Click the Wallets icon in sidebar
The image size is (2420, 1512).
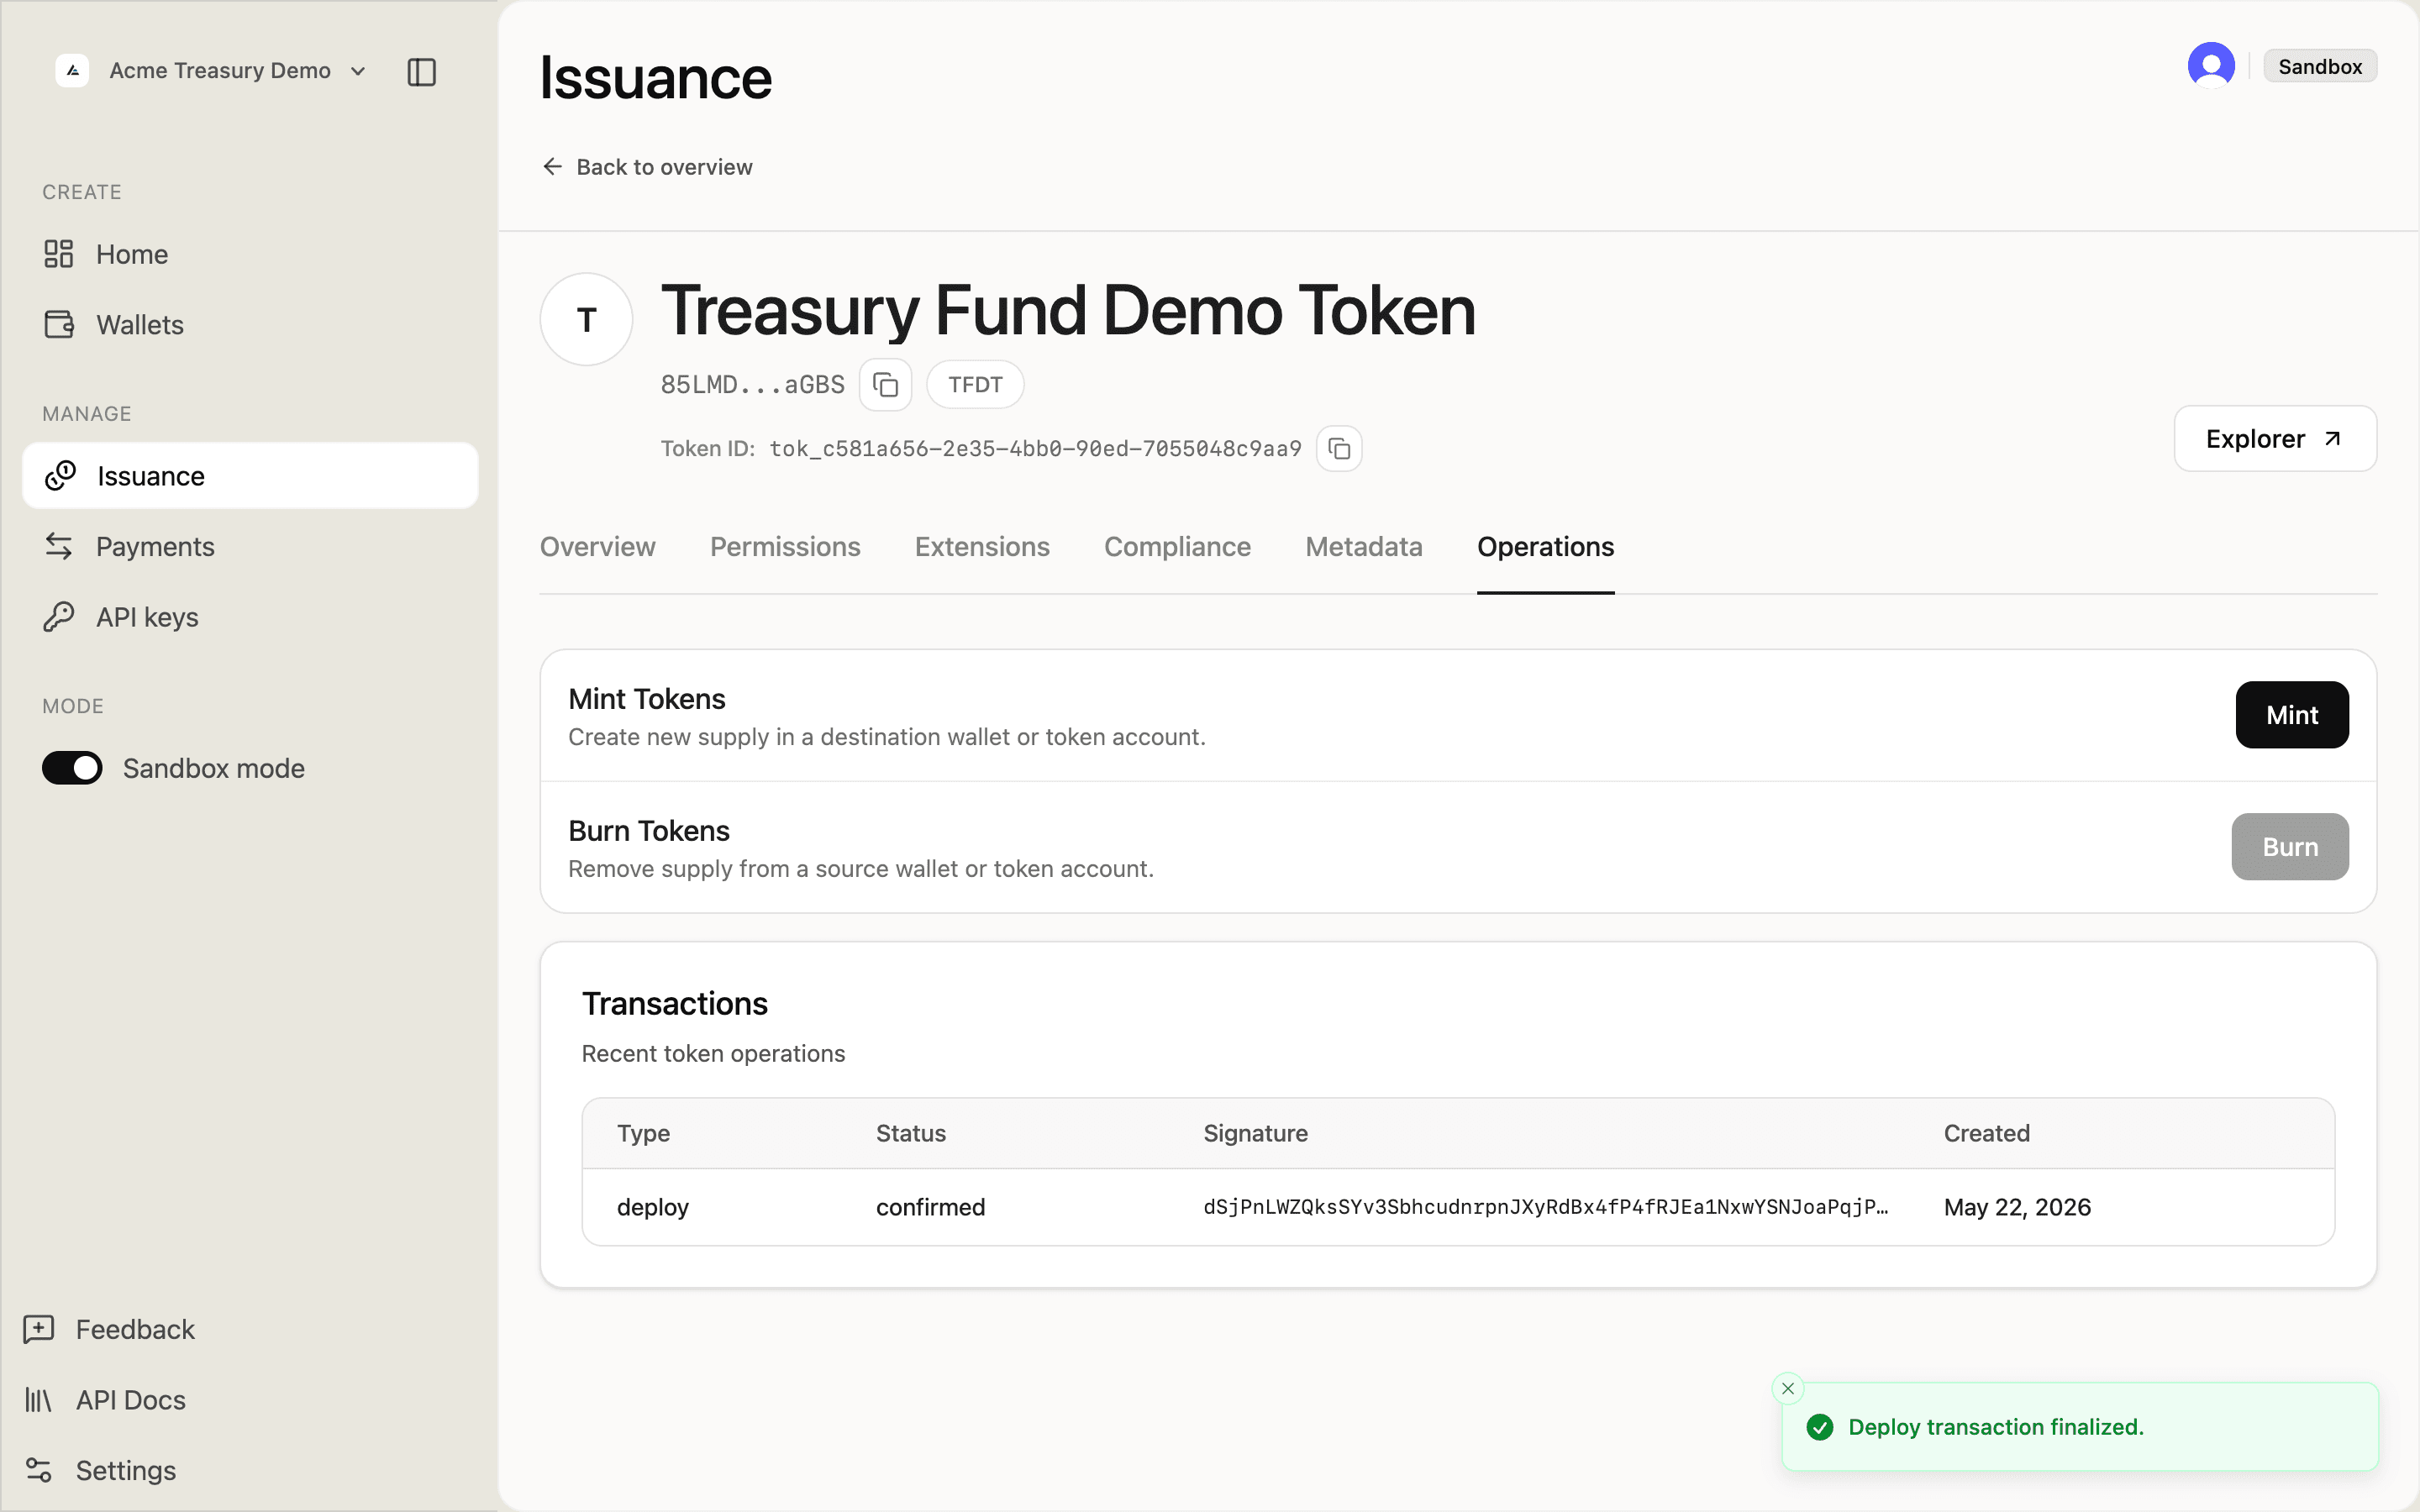59,325
